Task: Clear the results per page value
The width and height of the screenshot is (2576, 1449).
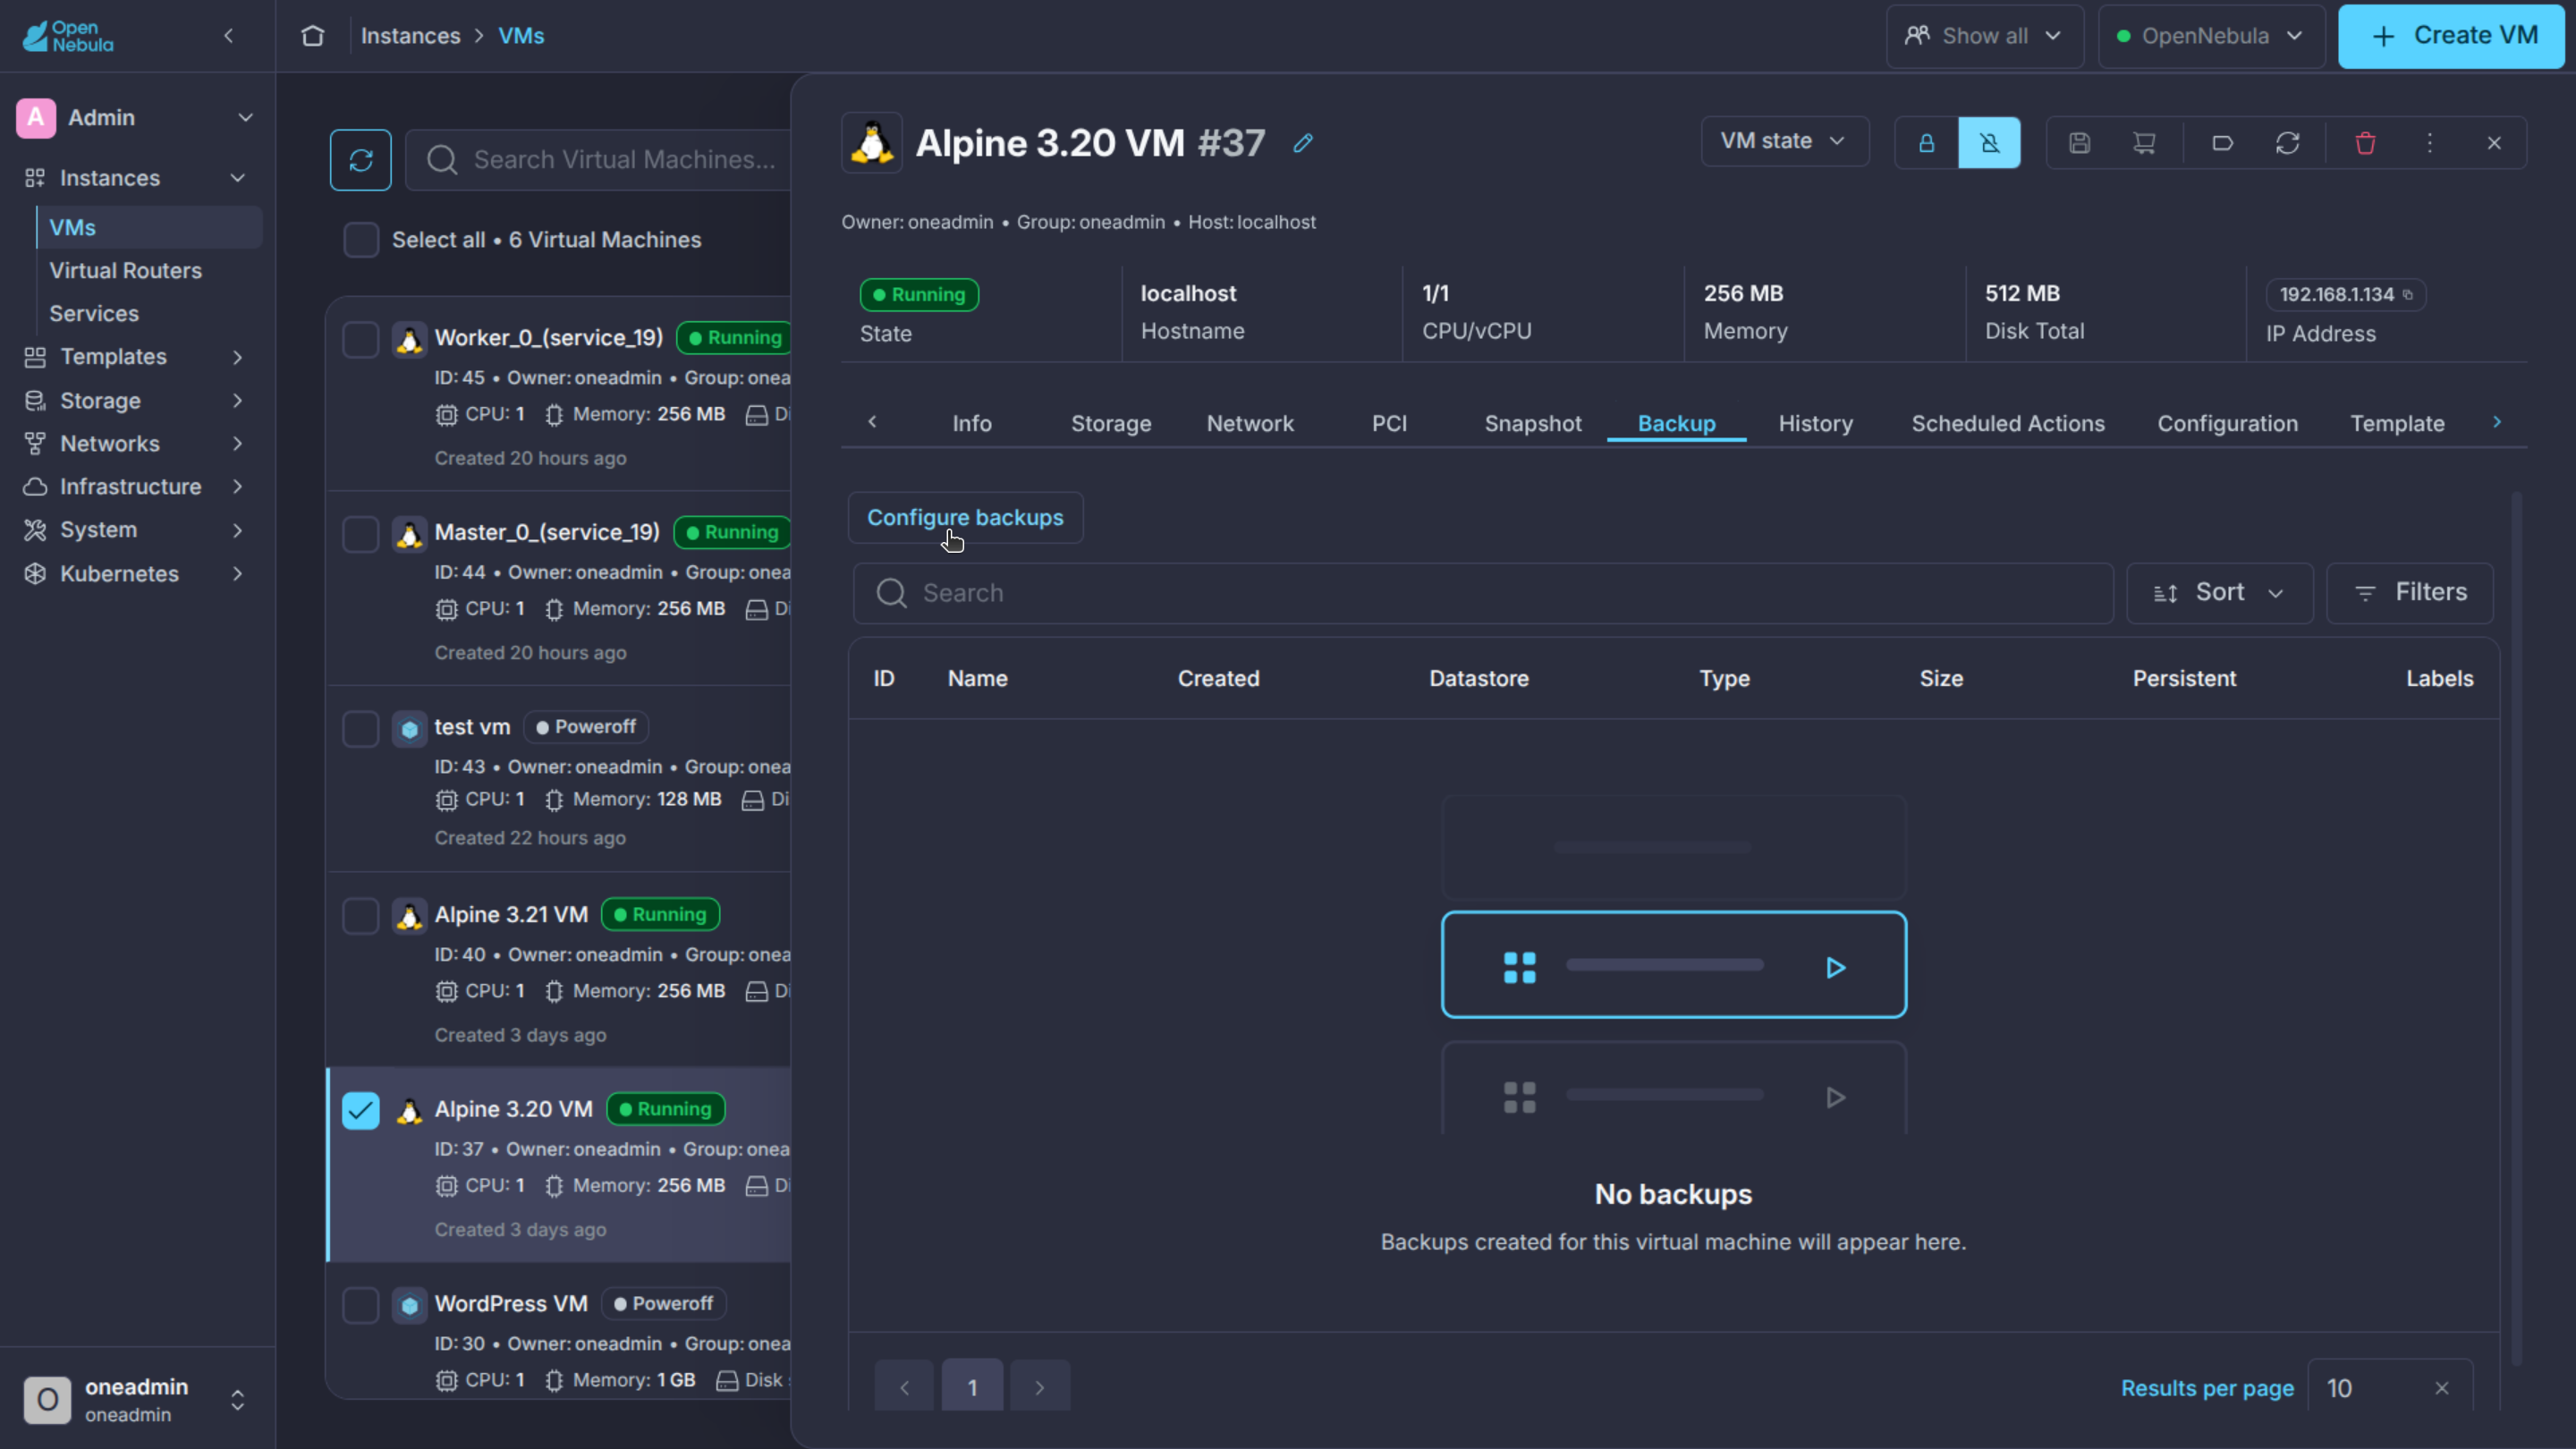Action: (x=2442, y=1388)
